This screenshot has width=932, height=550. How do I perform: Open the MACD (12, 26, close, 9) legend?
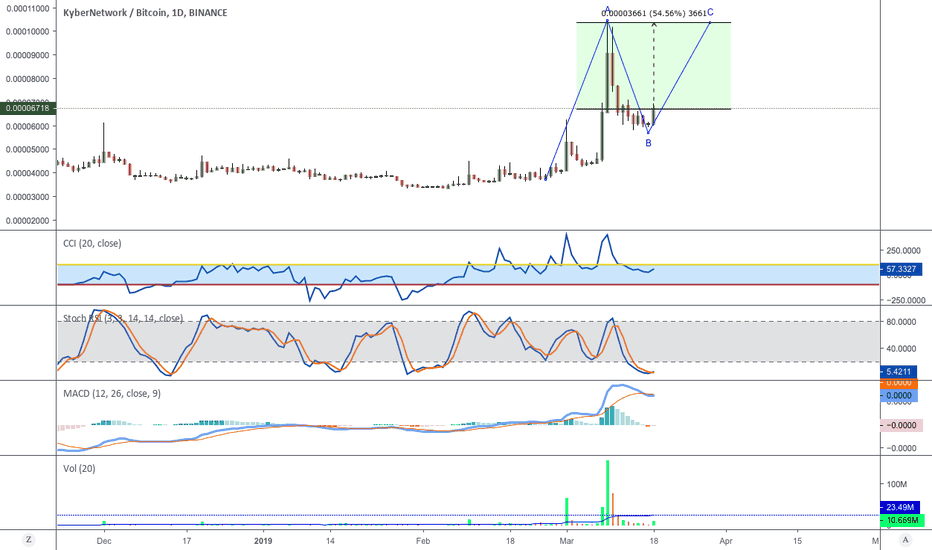tap(112, 393)
